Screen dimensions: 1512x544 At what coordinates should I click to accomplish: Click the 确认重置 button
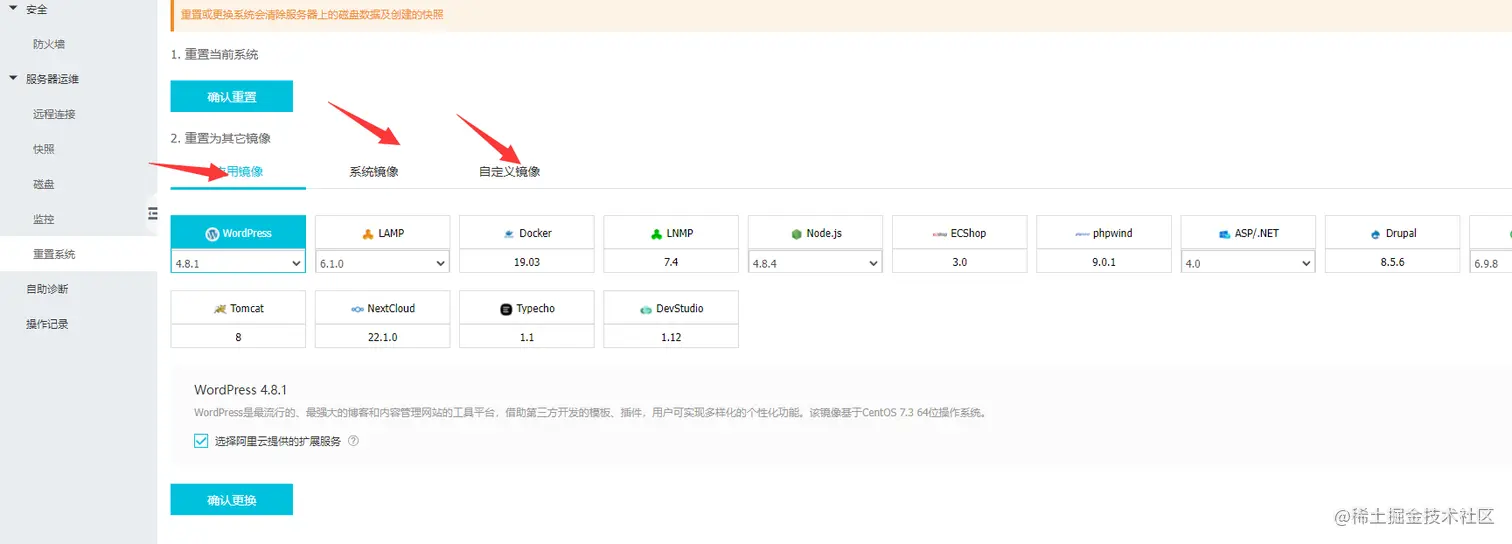(232, 97)
